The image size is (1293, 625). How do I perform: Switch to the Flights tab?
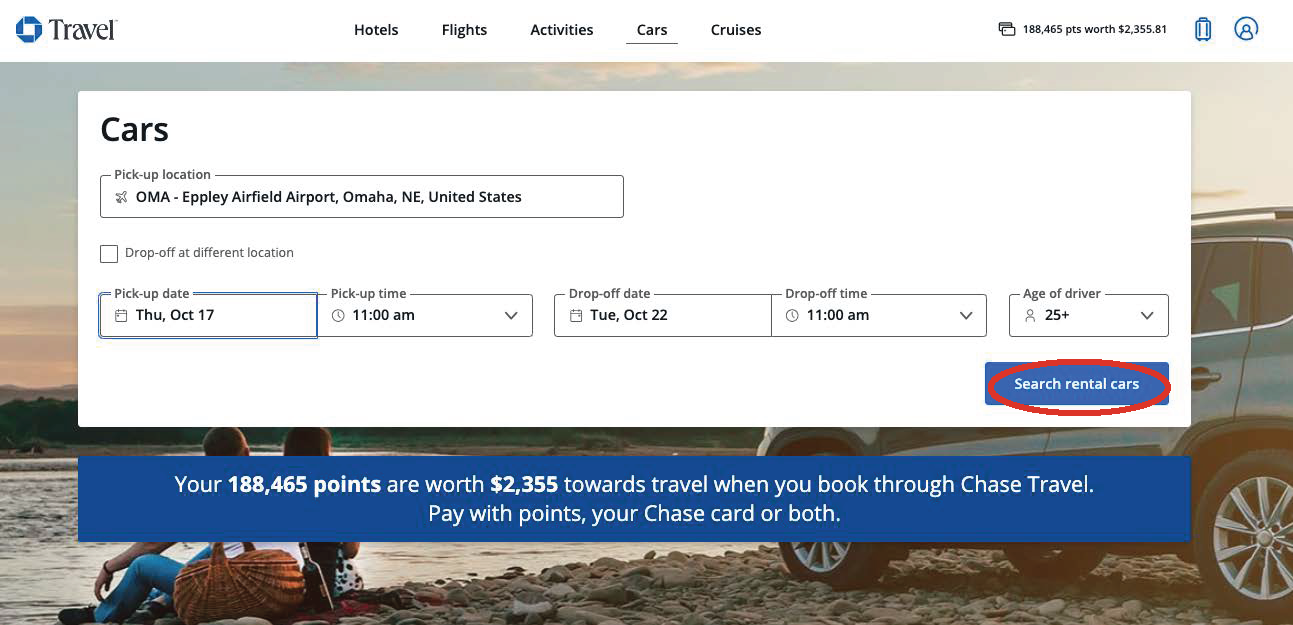464,30
